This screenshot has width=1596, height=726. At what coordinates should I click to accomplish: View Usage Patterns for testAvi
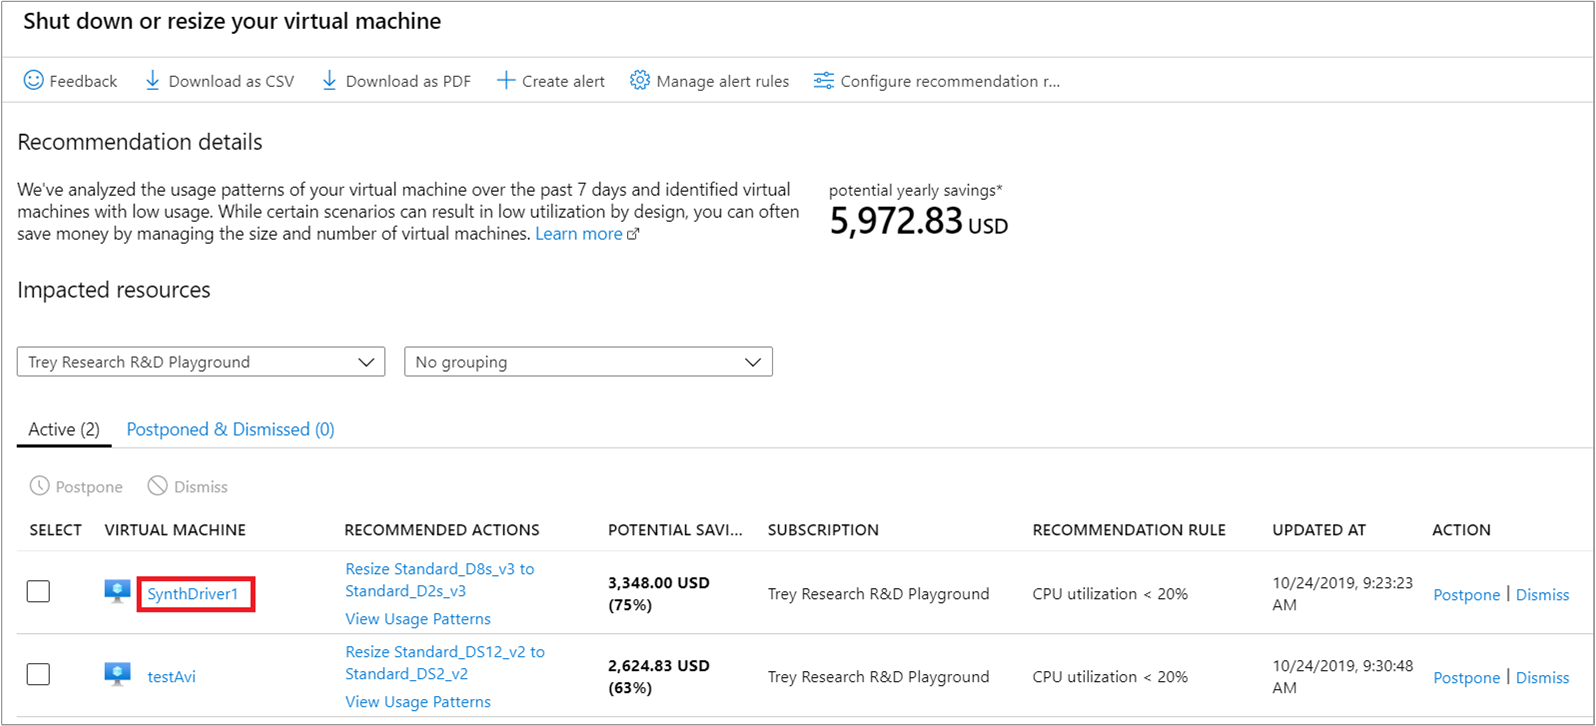418,702
